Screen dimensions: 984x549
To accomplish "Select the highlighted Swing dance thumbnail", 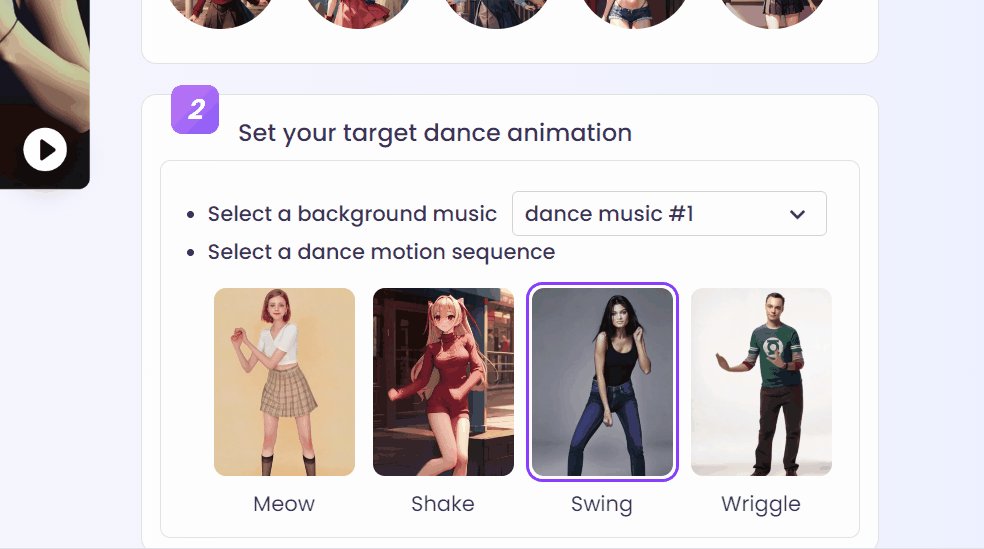I will [x=602, y=382].
